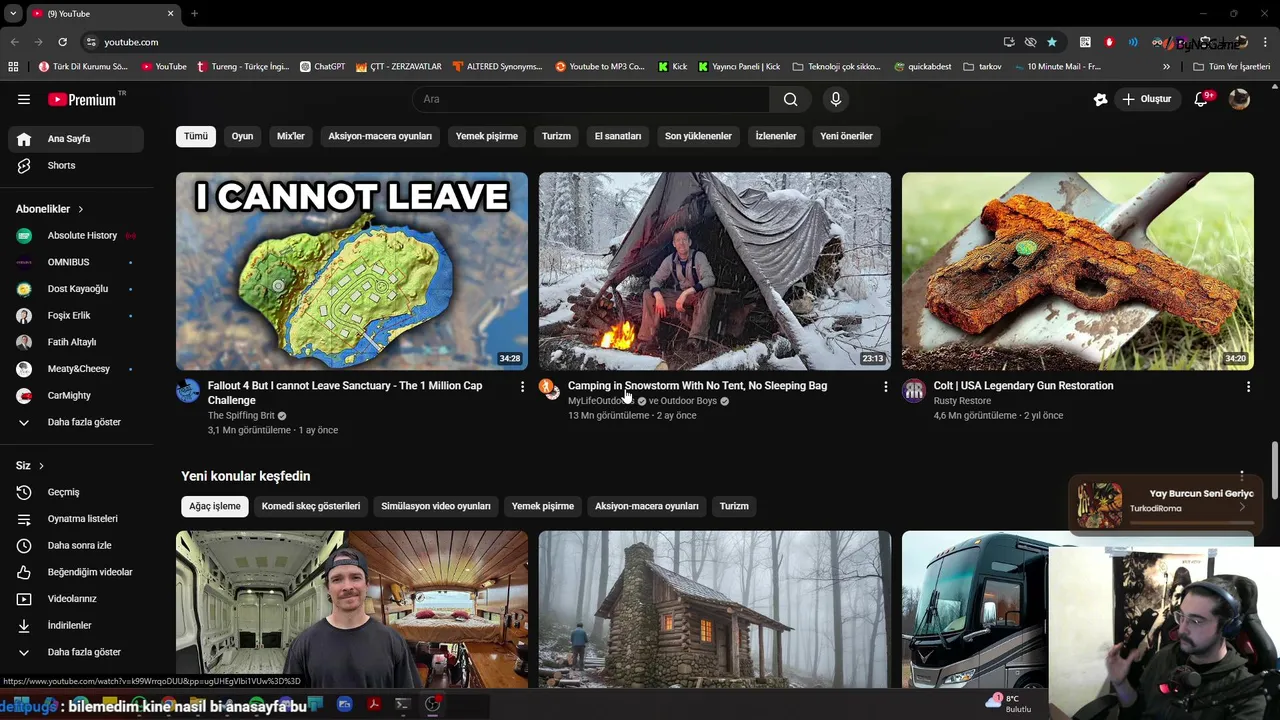The height and width of the screenshot is (720, 1280).
Task: Select the İzlenenler chip
Action: 776,136
